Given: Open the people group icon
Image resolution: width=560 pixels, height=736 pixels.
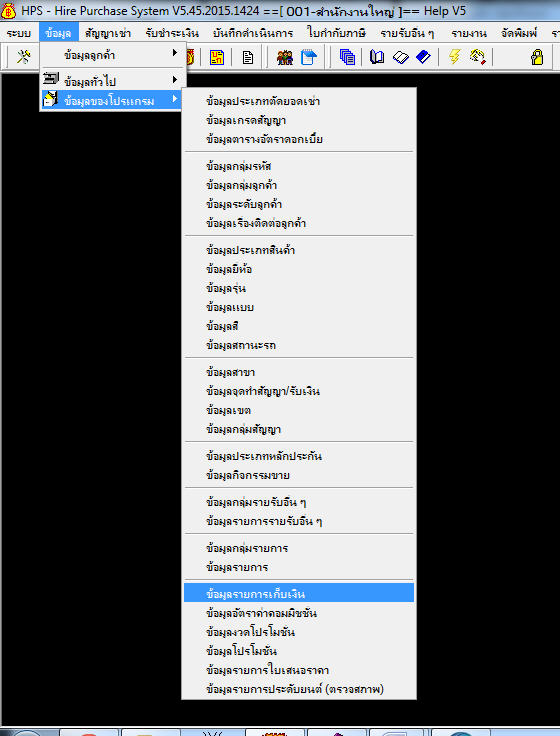Looking at the screenshot, I should [284, 57].
